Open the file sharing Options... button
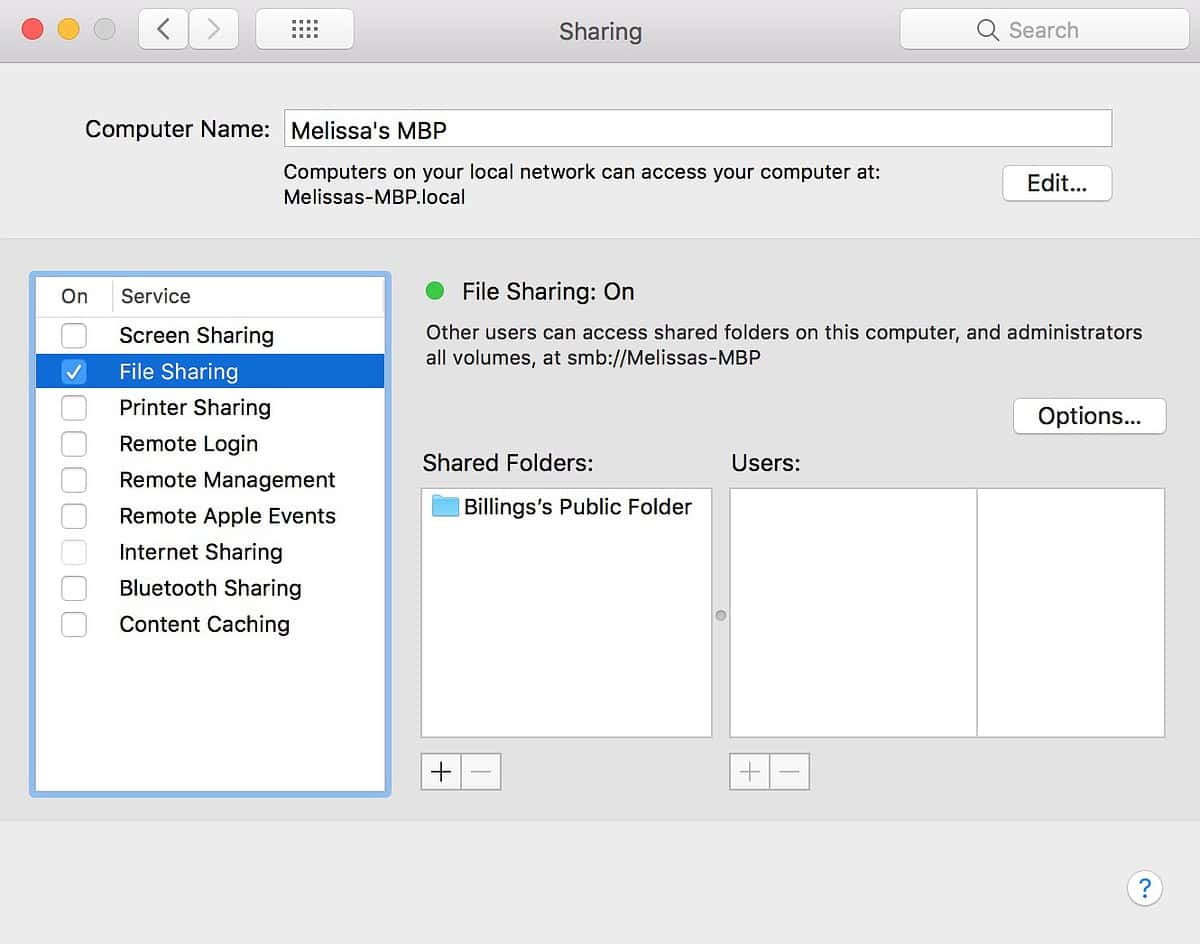The height and width of the screenshot is (944, 1200). pyautogui.click(x=1089, y=417)
